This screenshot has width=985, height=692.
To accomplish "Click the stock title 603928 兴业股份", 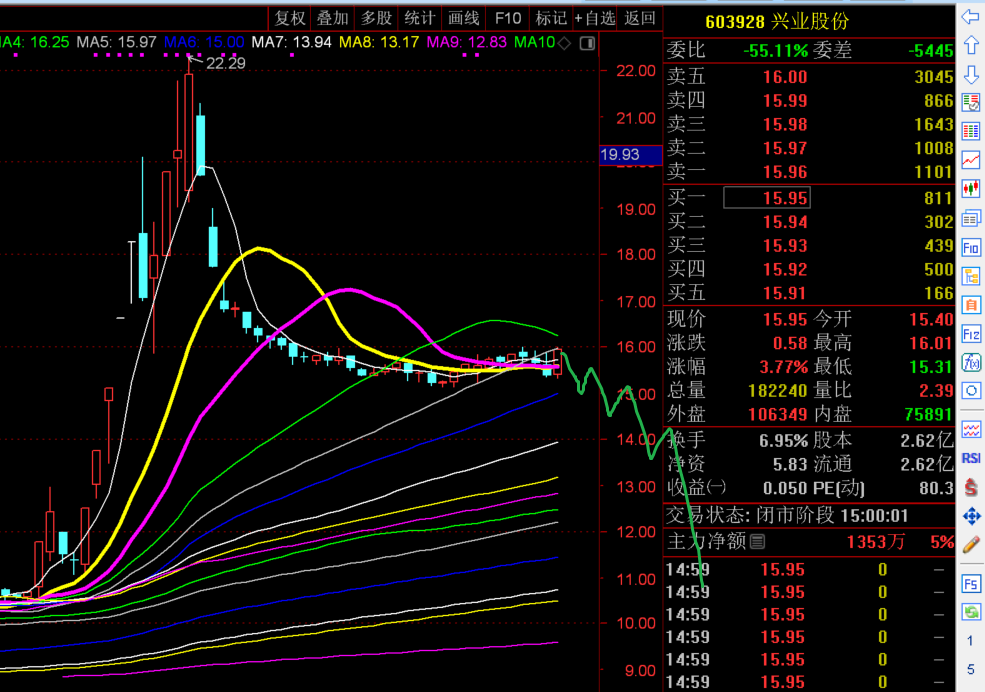I will (776, 22).
